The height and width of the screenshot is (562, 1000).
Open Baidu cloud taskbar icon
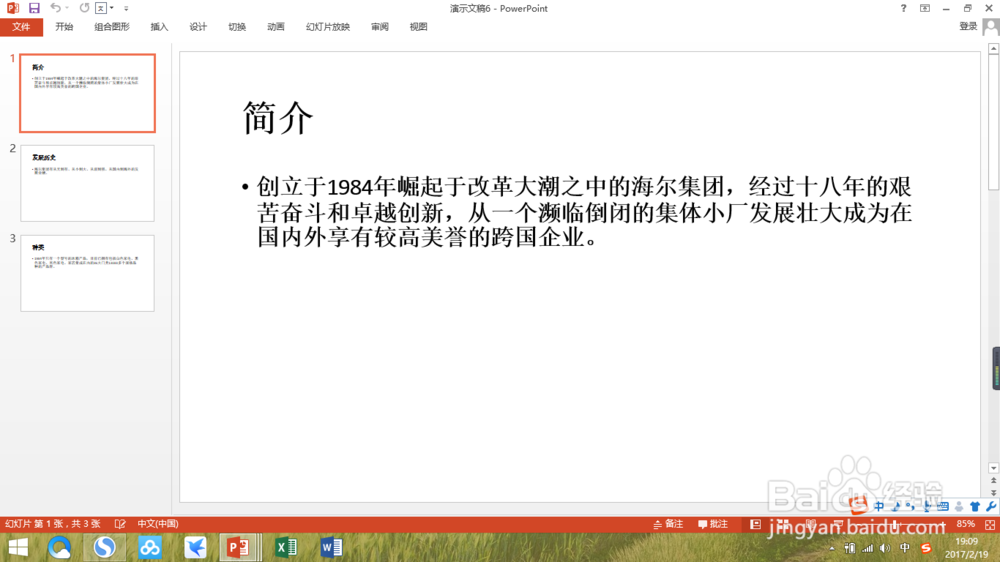[x=150, y=547]
